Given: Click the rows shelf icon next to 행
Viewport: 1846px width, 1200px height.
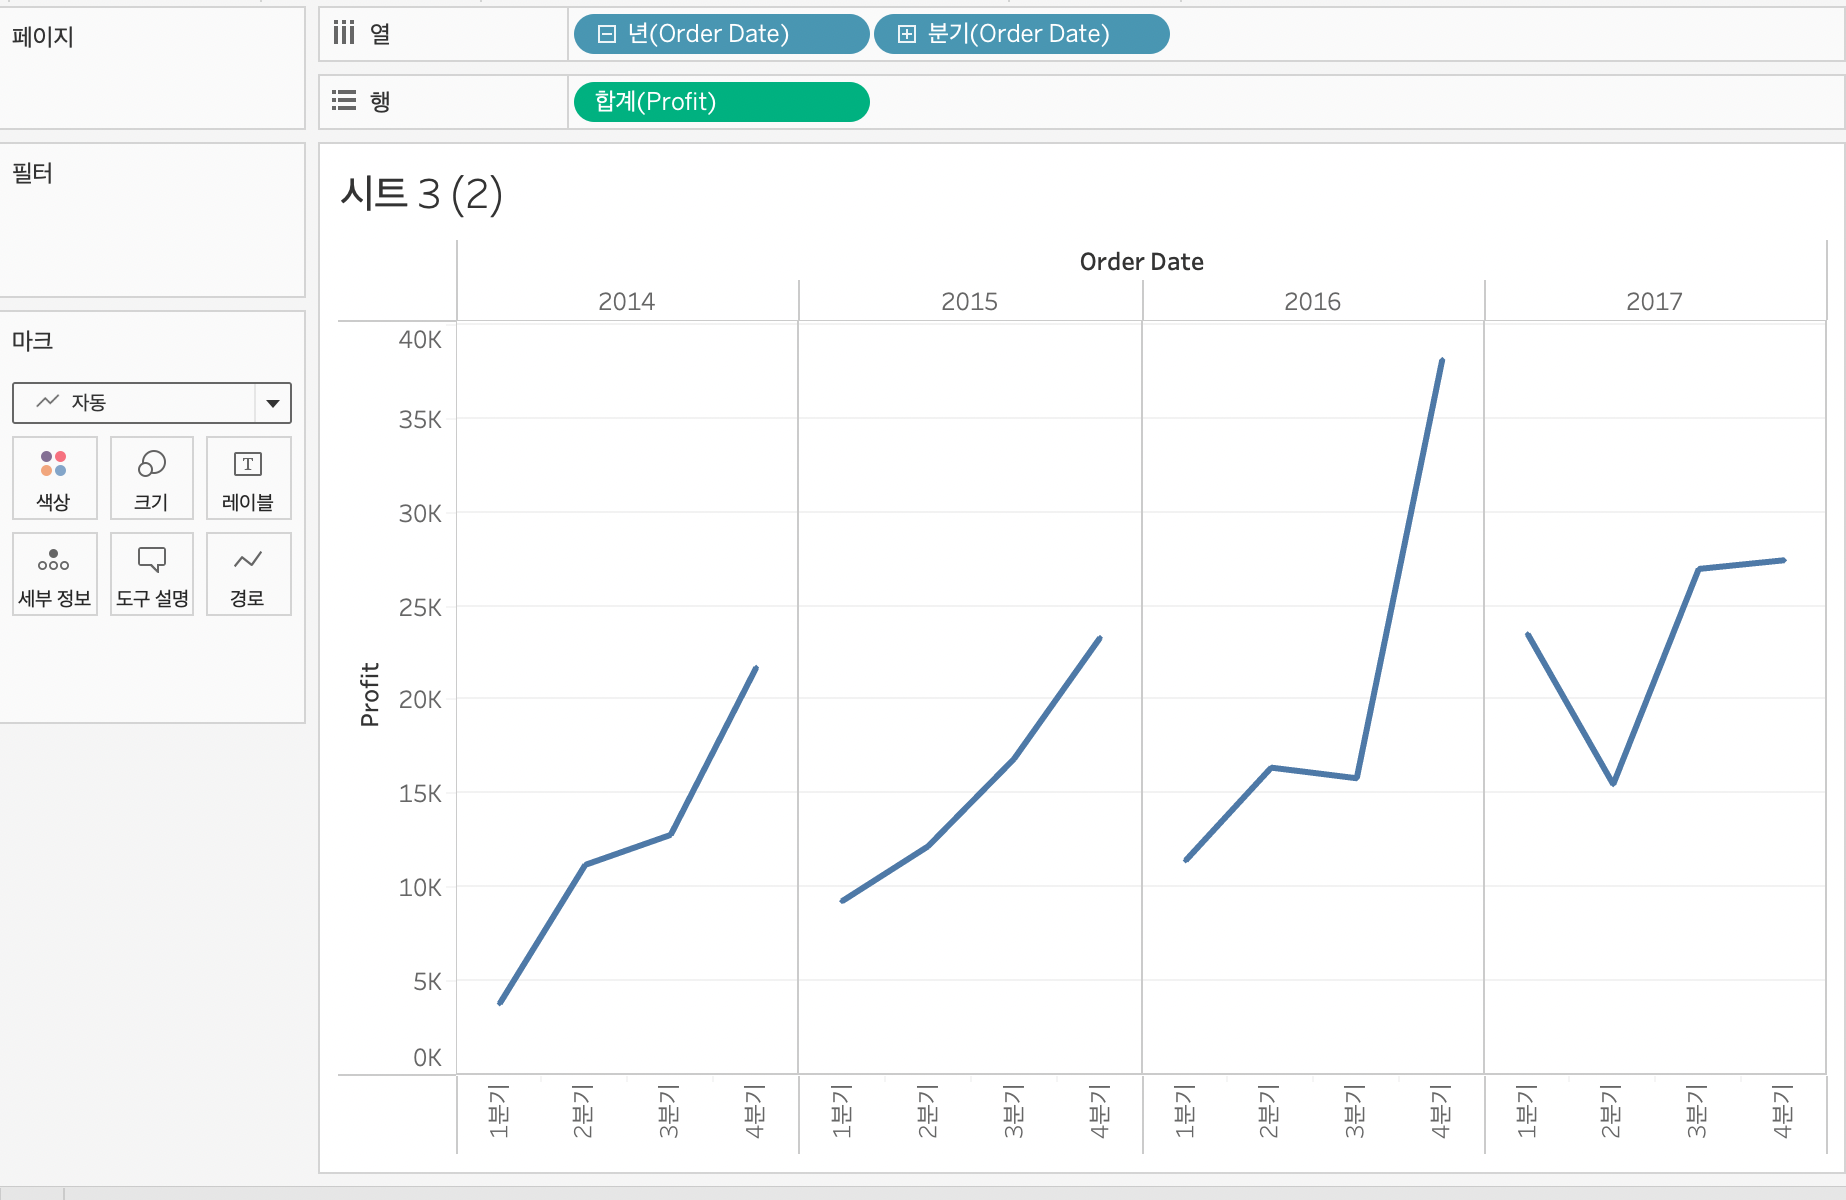Looking at the screenshot, I should click(344, 101).
